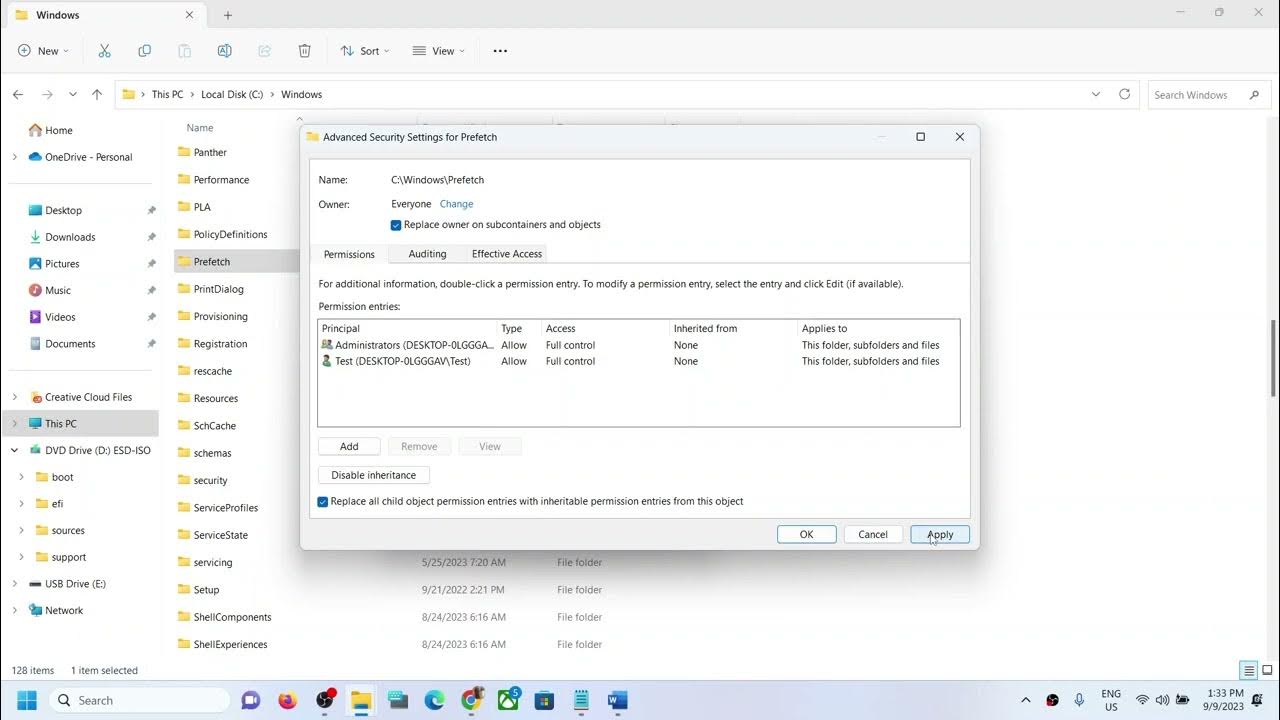Expand the USB Drive (E:) node
Screen dimensions: 1280x720
click(x=14, y=584)
